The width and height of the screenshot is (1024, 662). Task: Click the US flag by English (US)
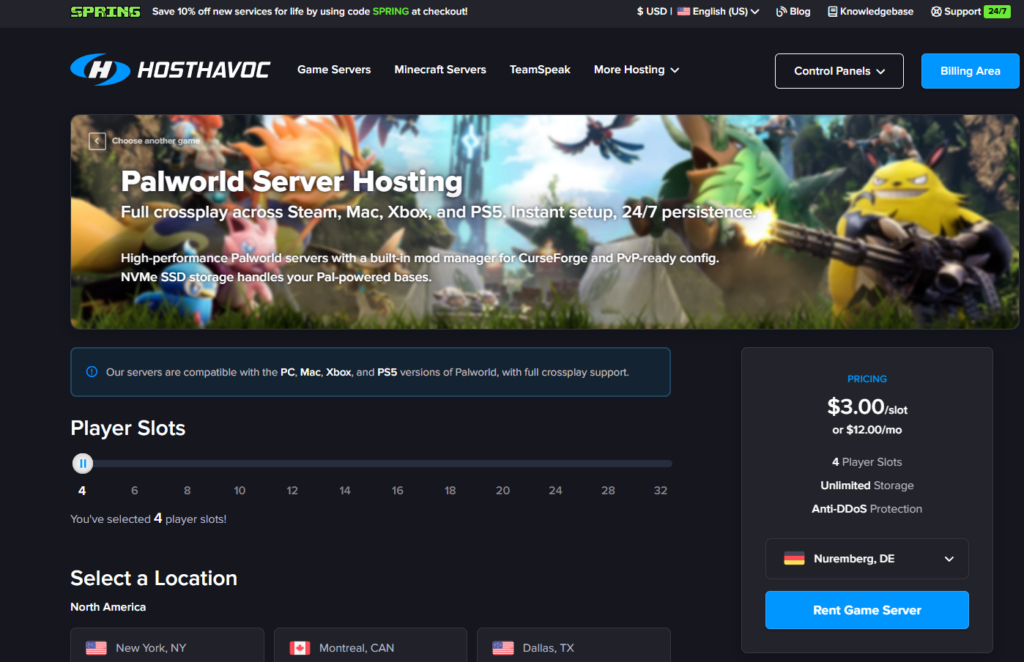tap(683, 11)
